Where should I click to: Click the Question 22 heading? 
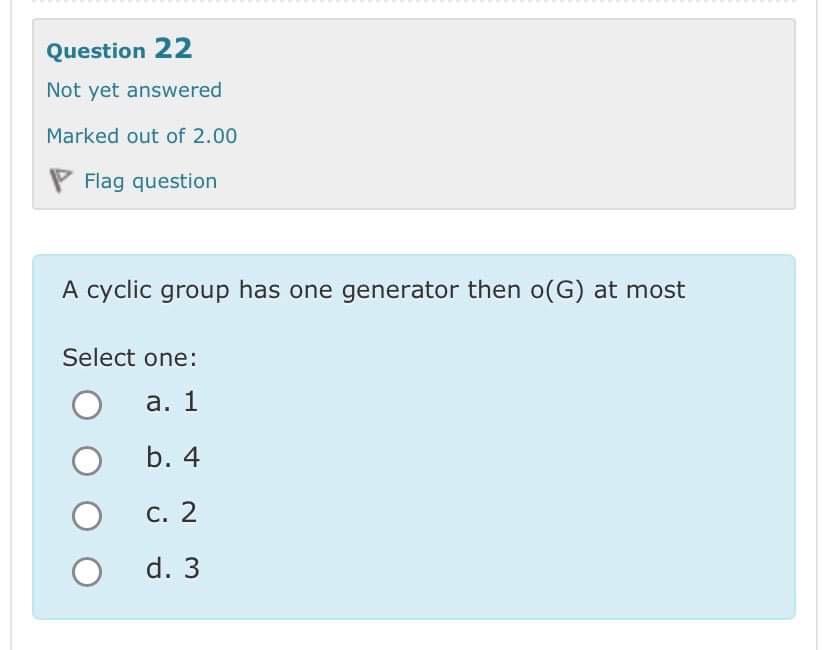(117, 49)
